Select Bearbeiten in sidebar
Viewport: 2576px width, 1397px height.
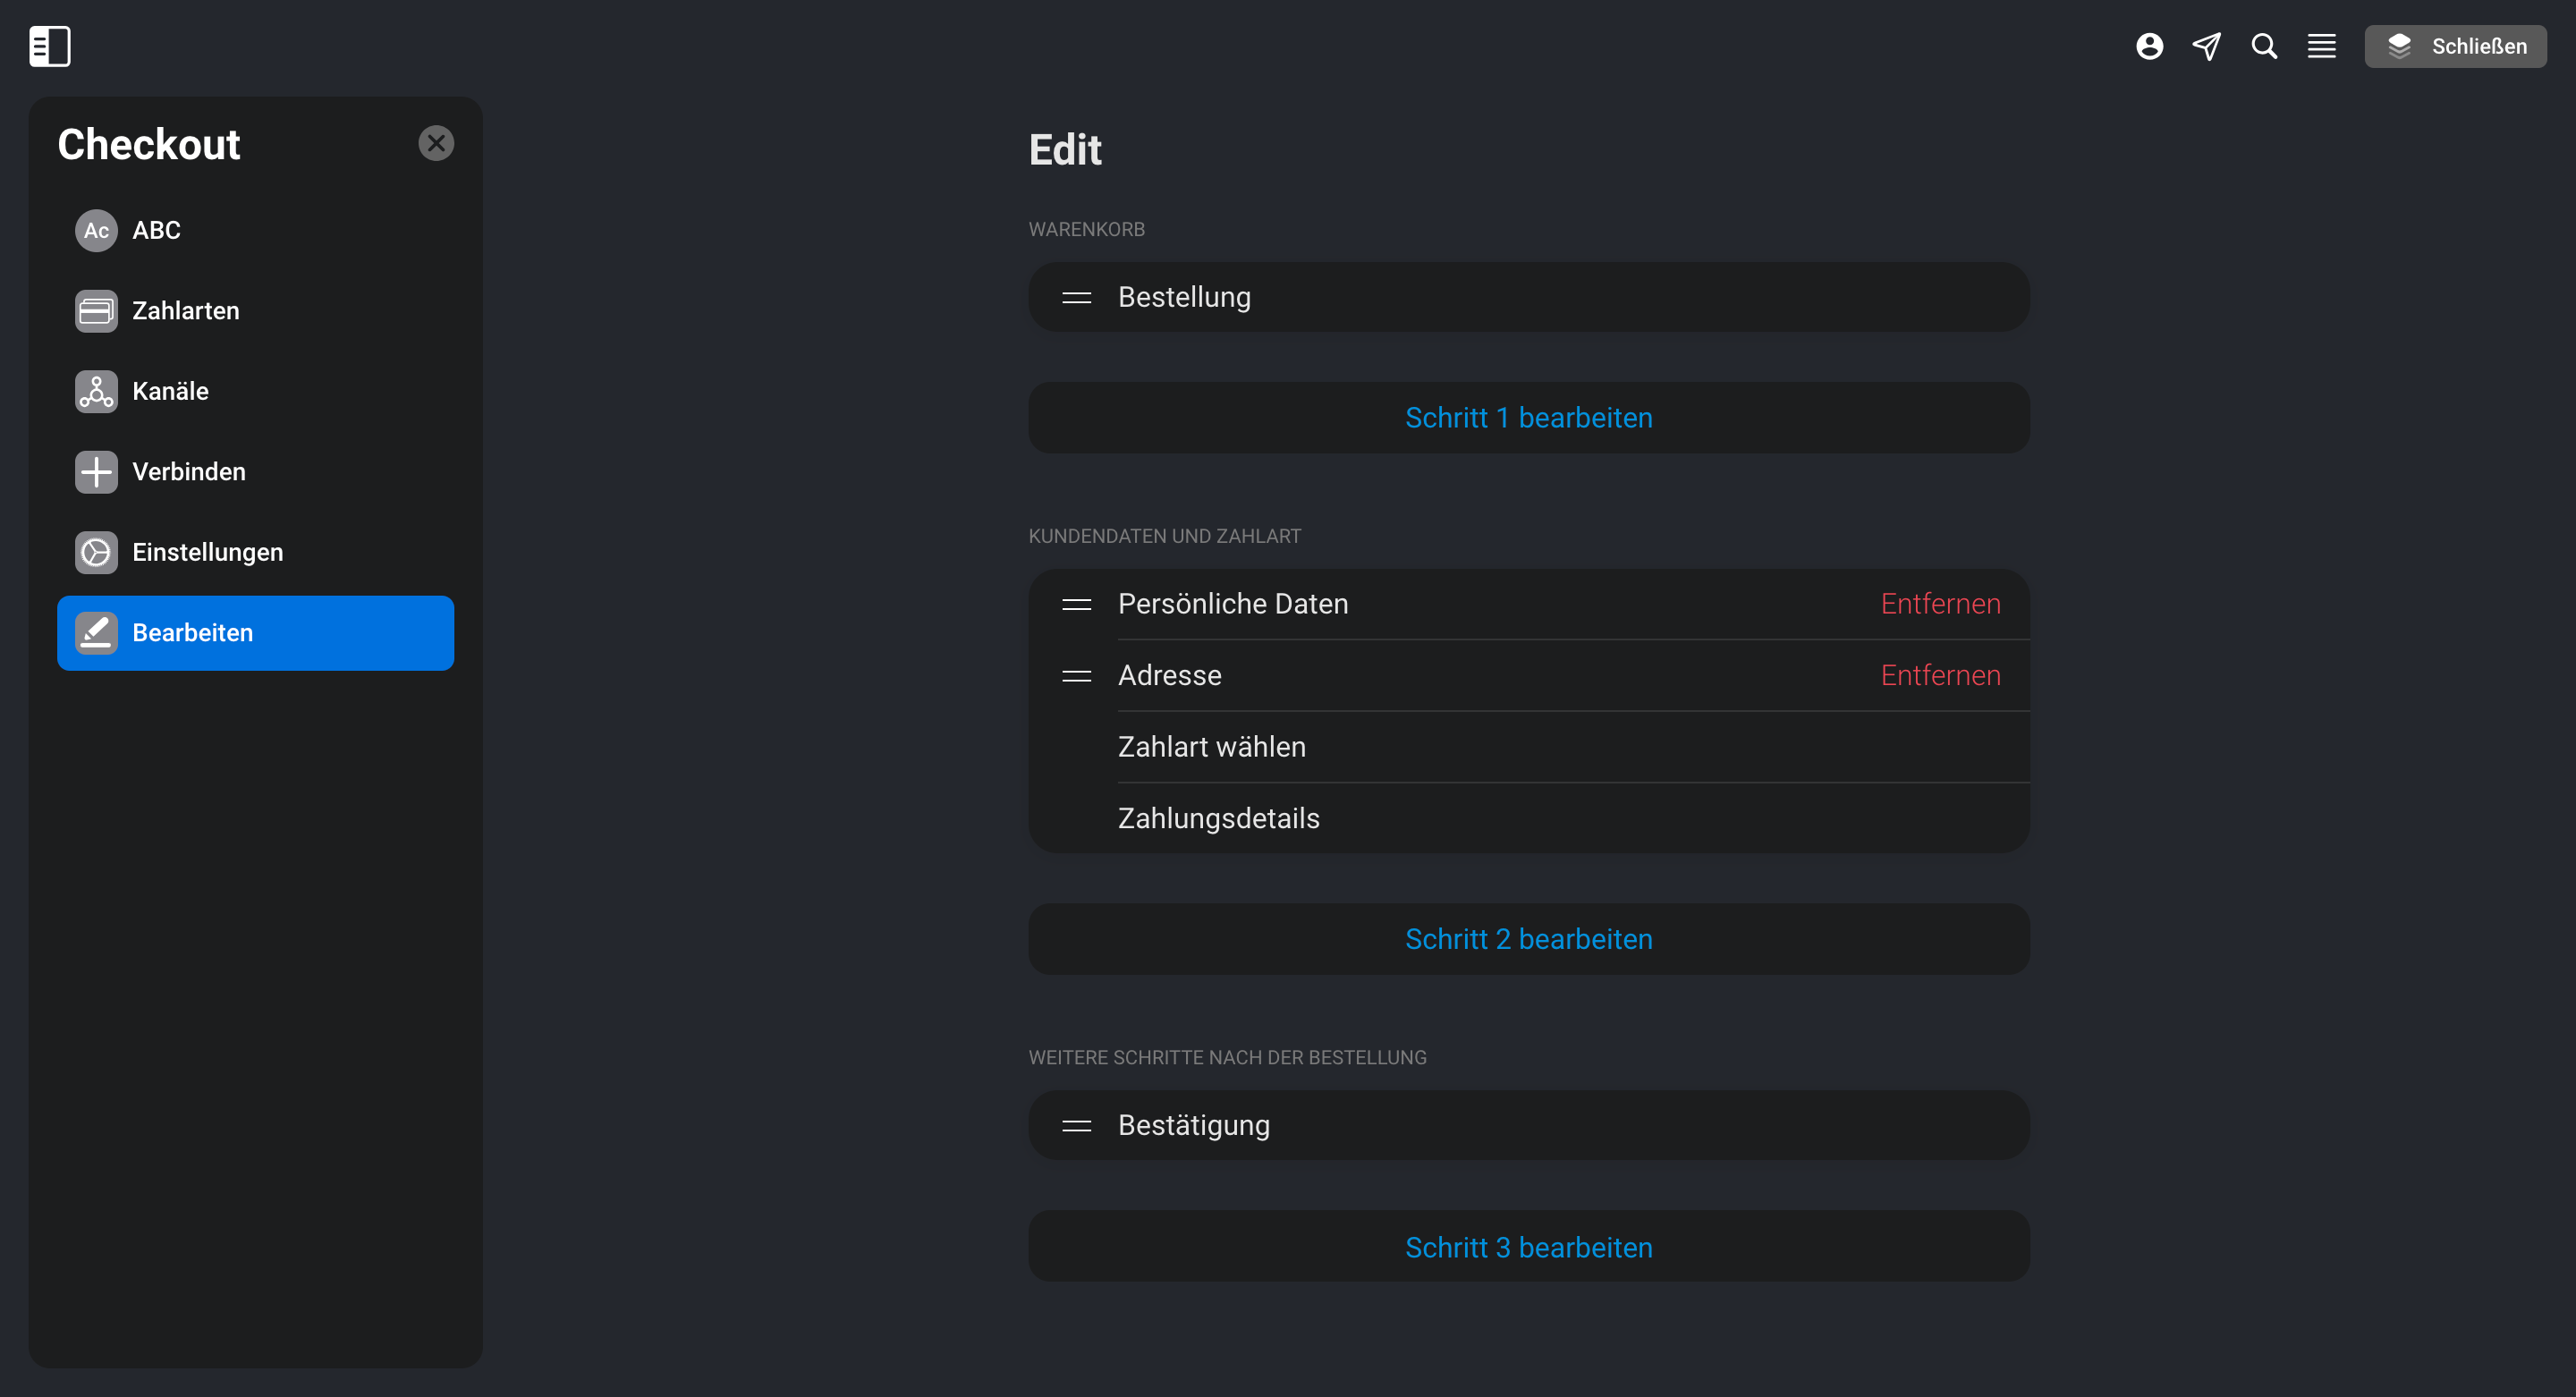coord(255,633)
